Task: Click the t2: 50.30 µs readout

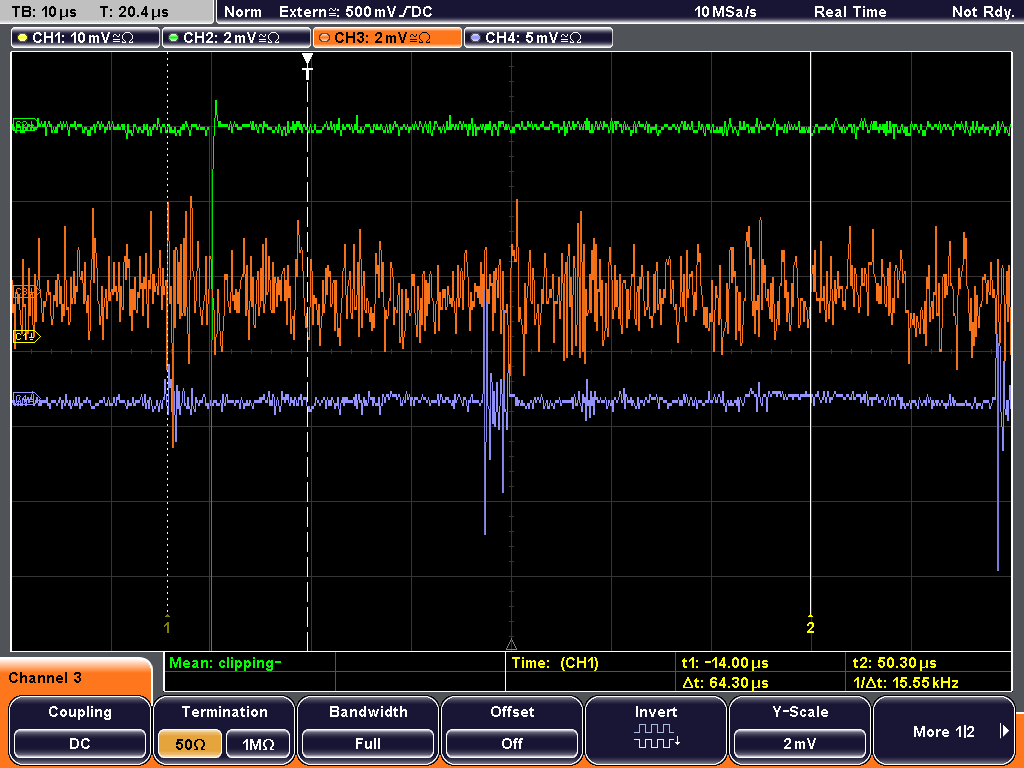Action: tap(895, 663)
